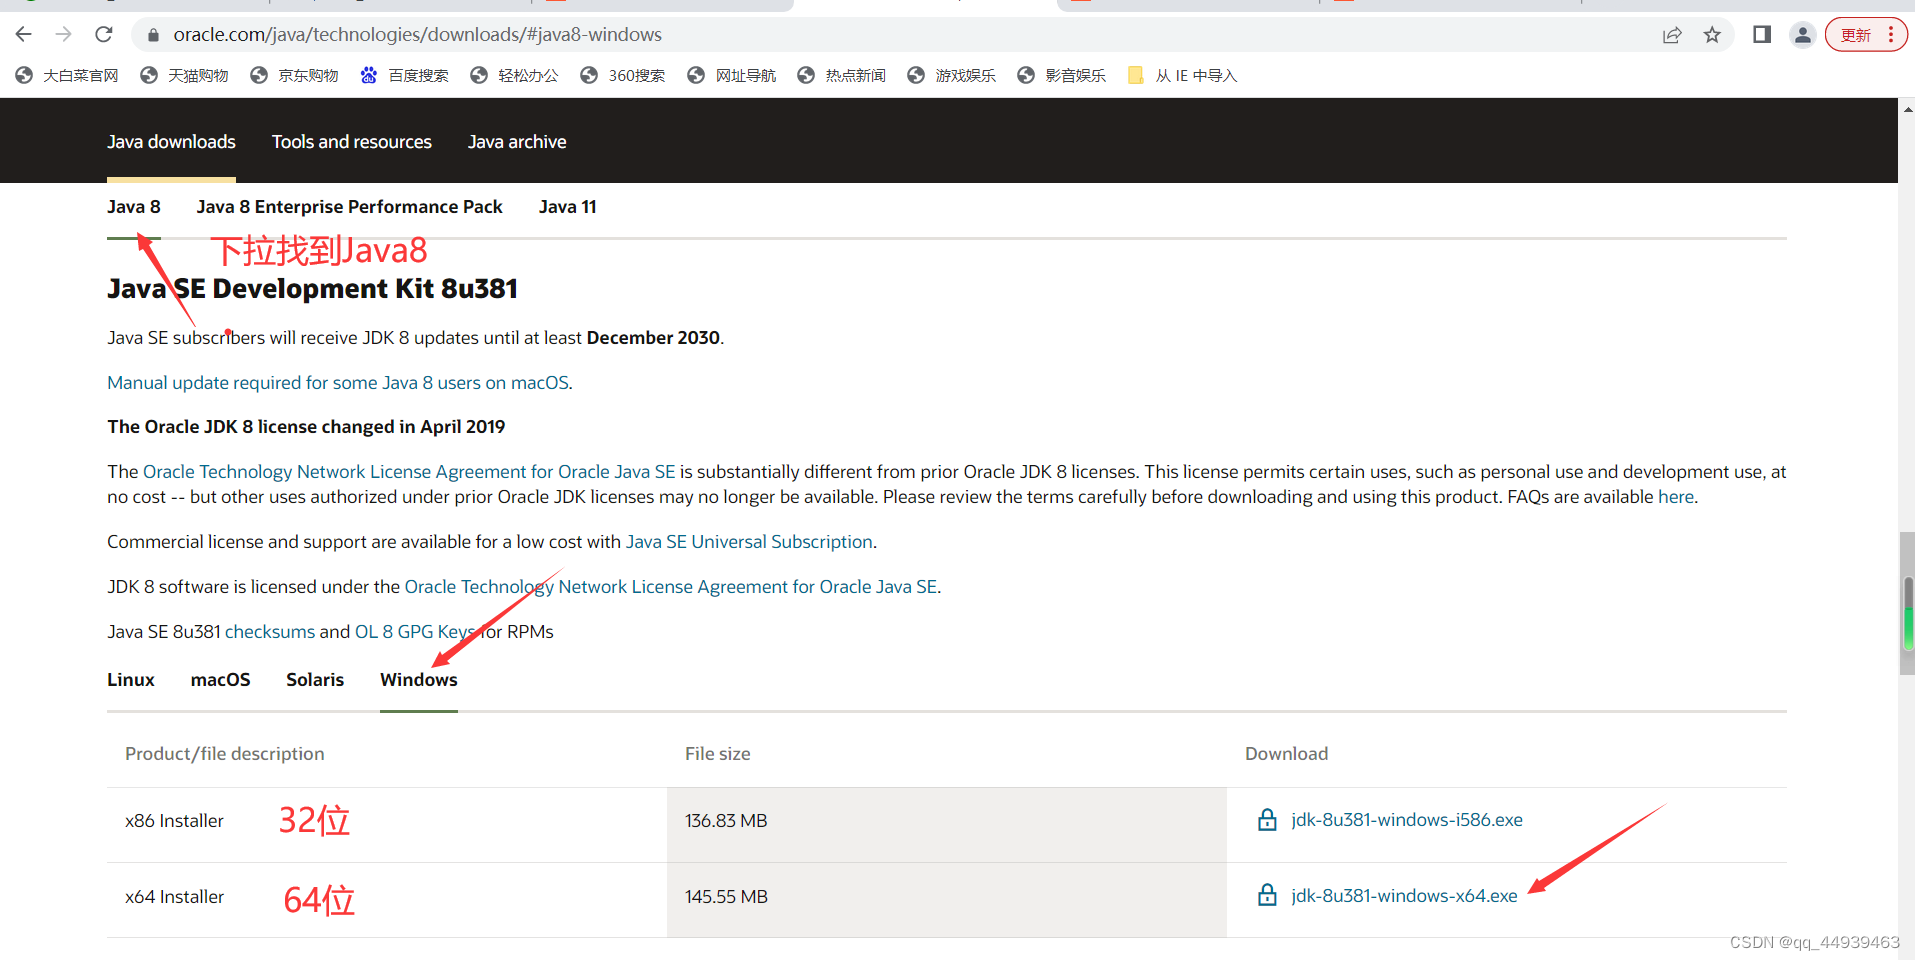Image resolution: width=1915 pixels, height=960 pixels.
Task: Open OL 8 GPG Keys link
Action: click(x=415, y=632)
